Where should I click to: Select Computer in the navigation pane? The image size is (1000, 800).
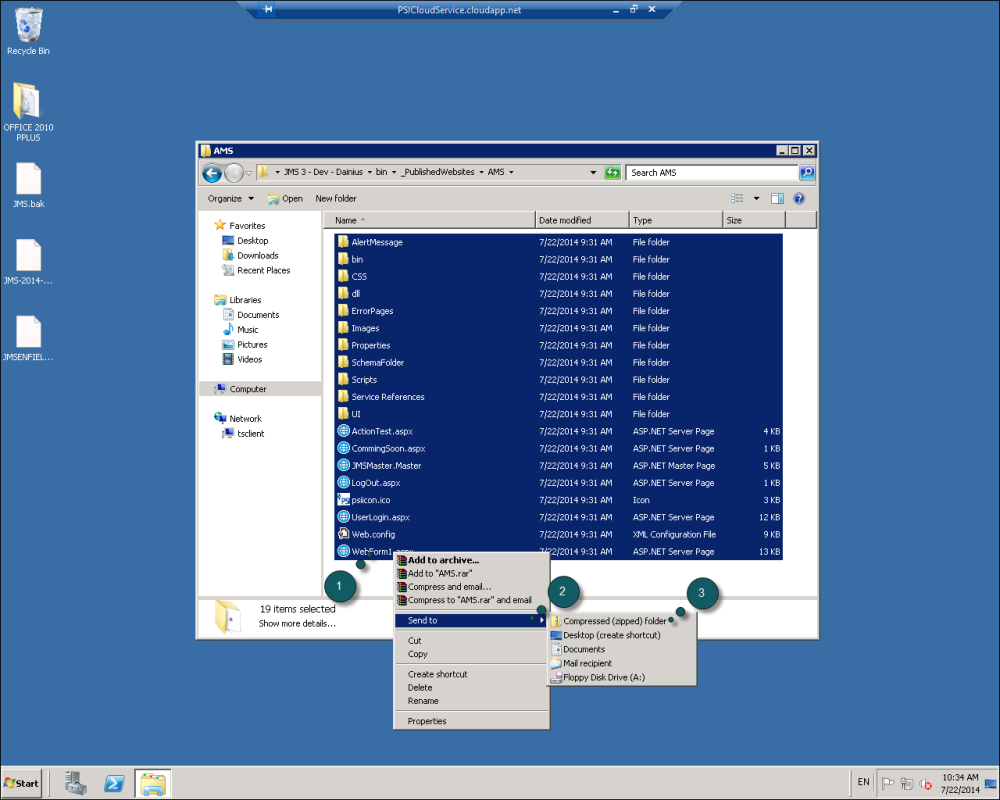click(260, 389)
